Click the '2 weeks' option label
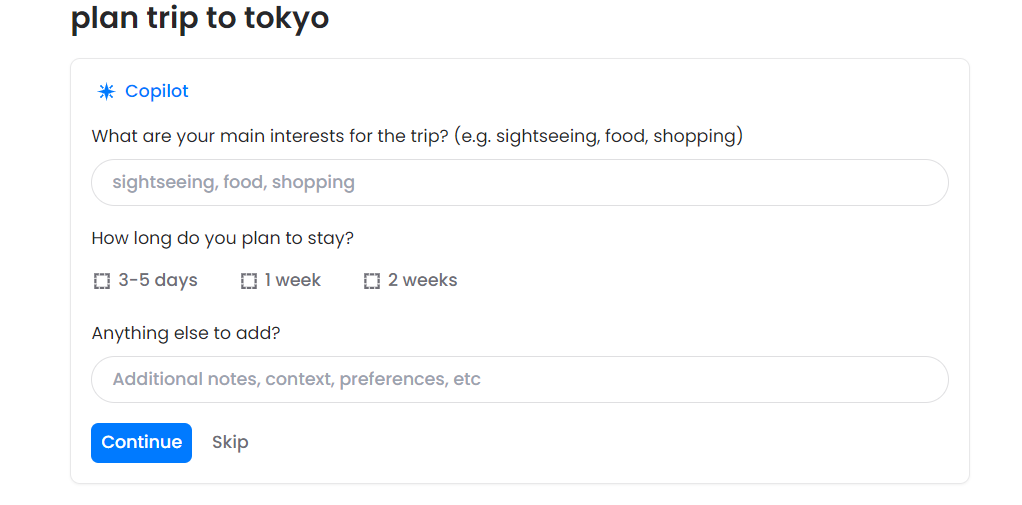Viewport: 1022px width, 505px height. click(x=422, y=281)
